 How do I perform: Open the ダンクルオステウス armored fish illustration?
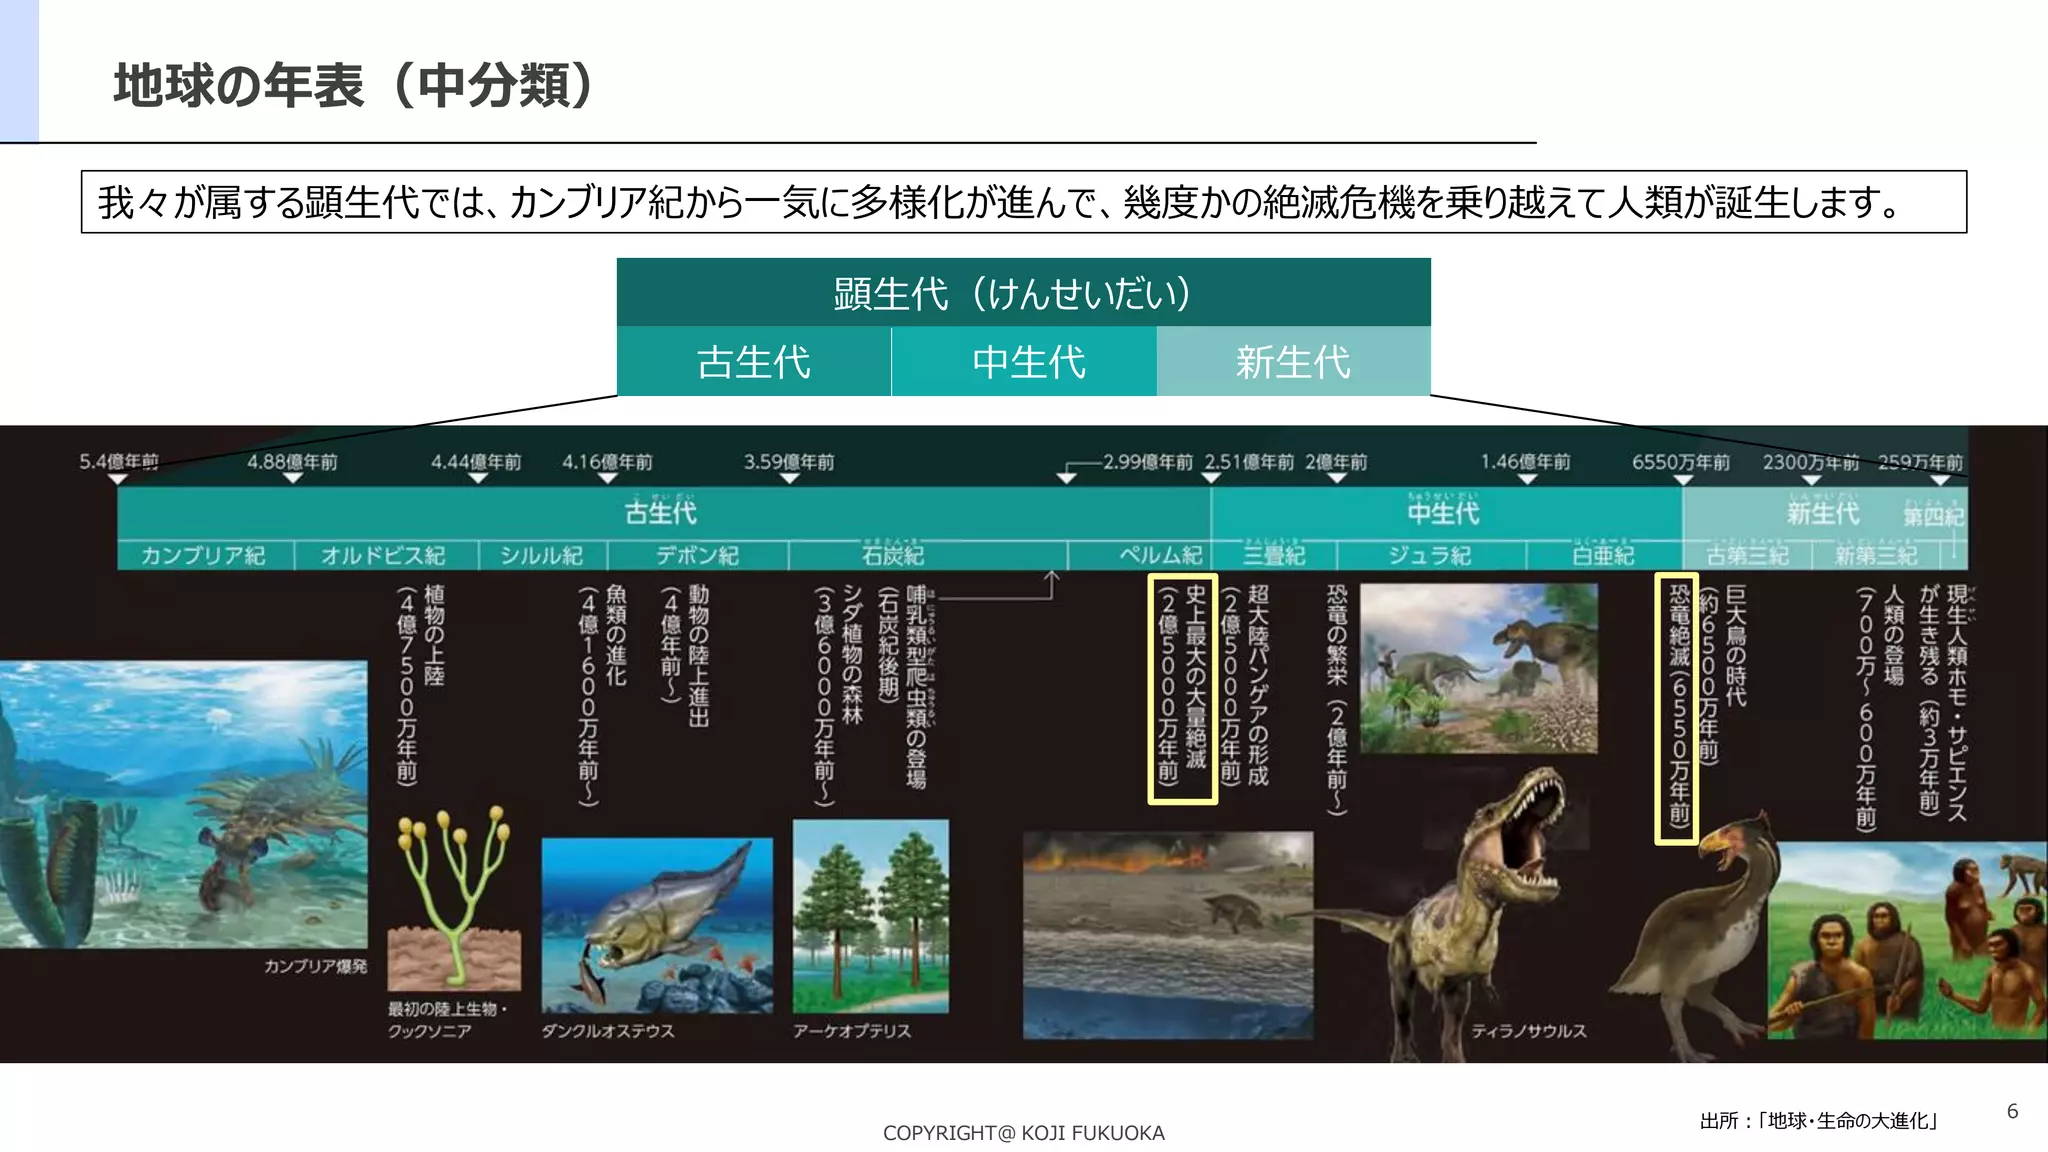(657, 925)
